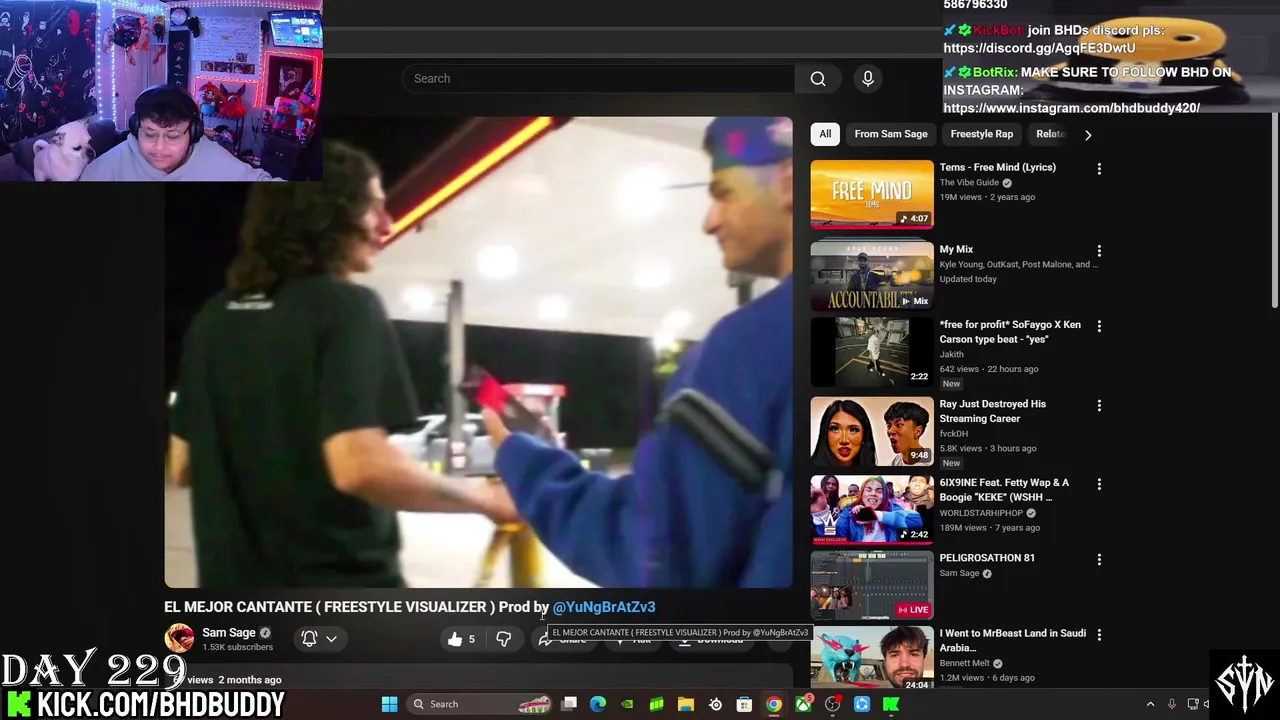Open the Ray streaming career thumbnail
This screenshot has height=720, width=1280.
pos(872,432)
